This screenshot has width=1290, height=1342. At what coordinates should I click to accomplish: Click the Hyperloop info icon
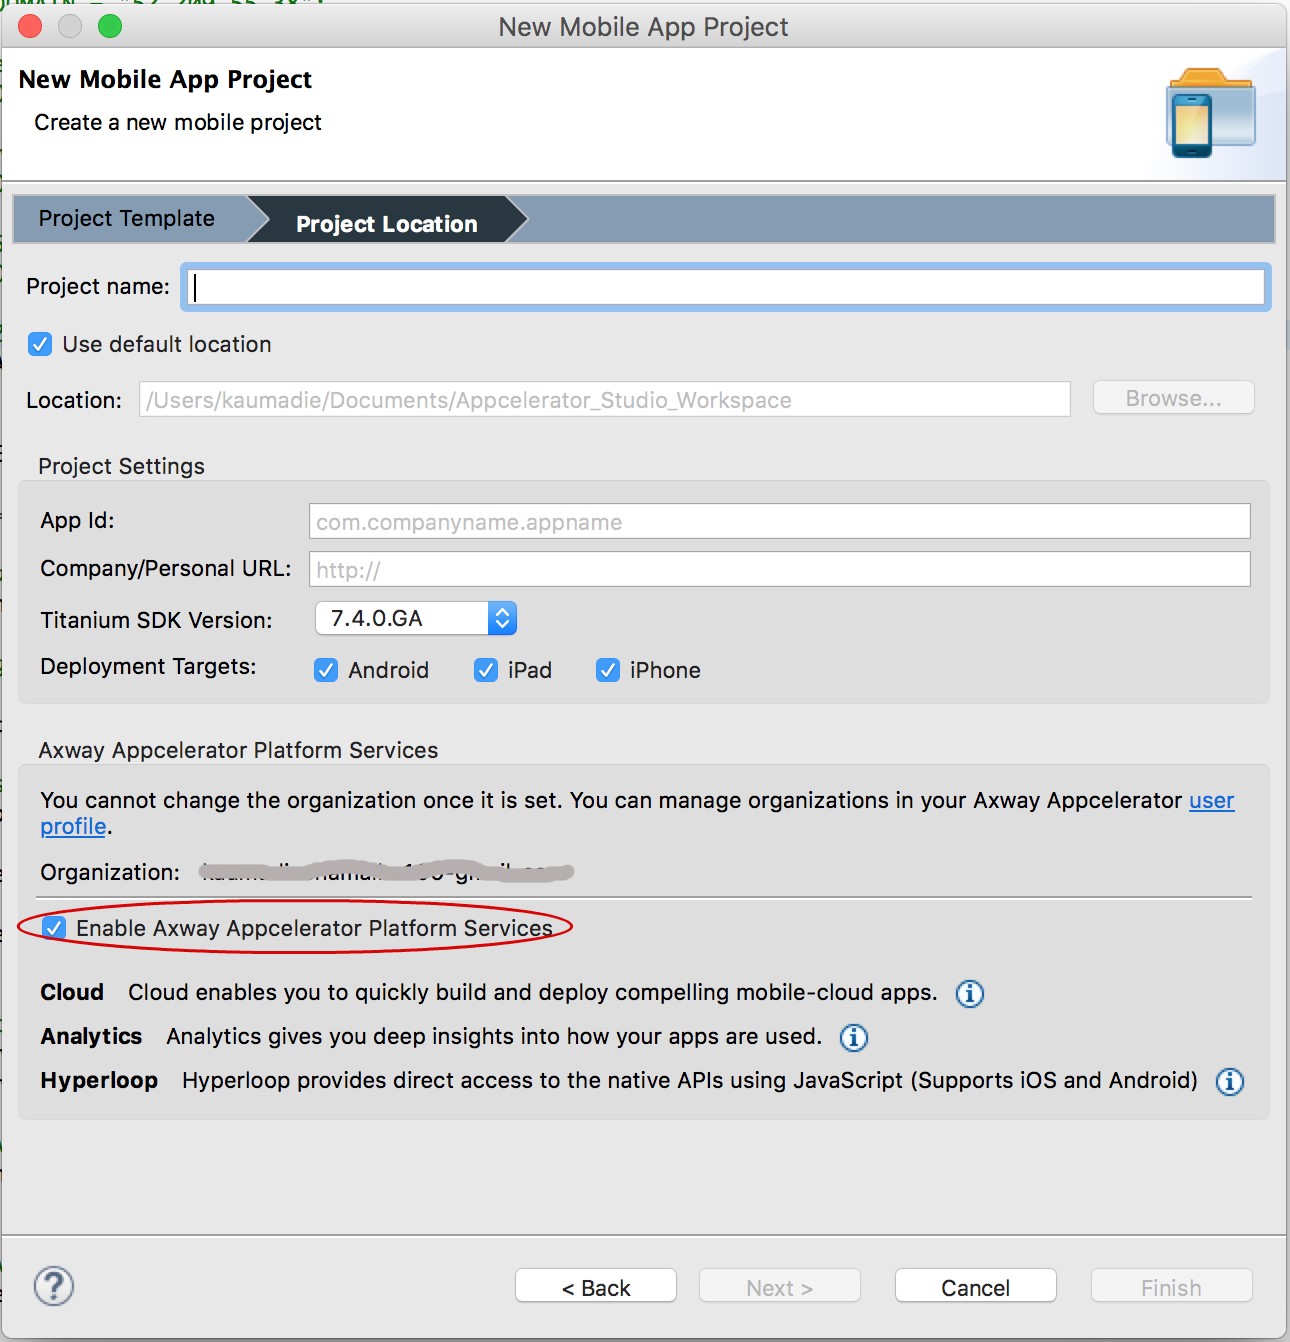[1229, 1081]
